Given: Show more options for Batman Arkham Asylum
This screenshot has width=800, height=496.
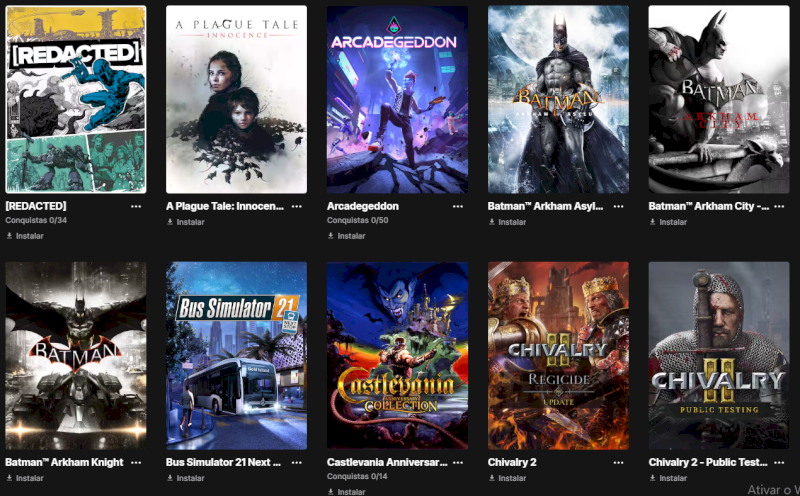Looking at the screenshot, I should coord(618,206).
